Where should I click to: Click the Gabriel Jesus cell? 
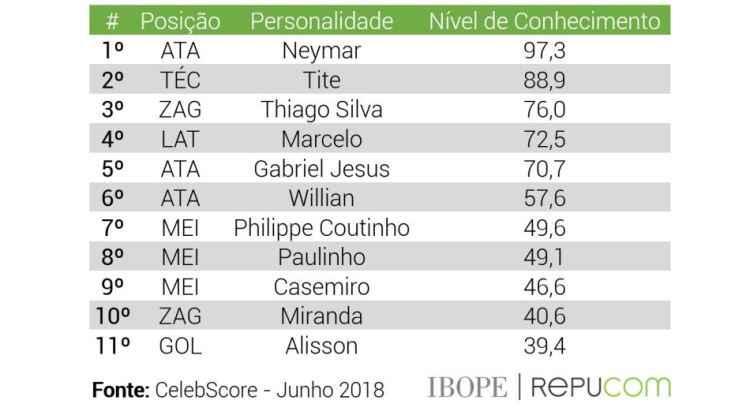point(321,169)
